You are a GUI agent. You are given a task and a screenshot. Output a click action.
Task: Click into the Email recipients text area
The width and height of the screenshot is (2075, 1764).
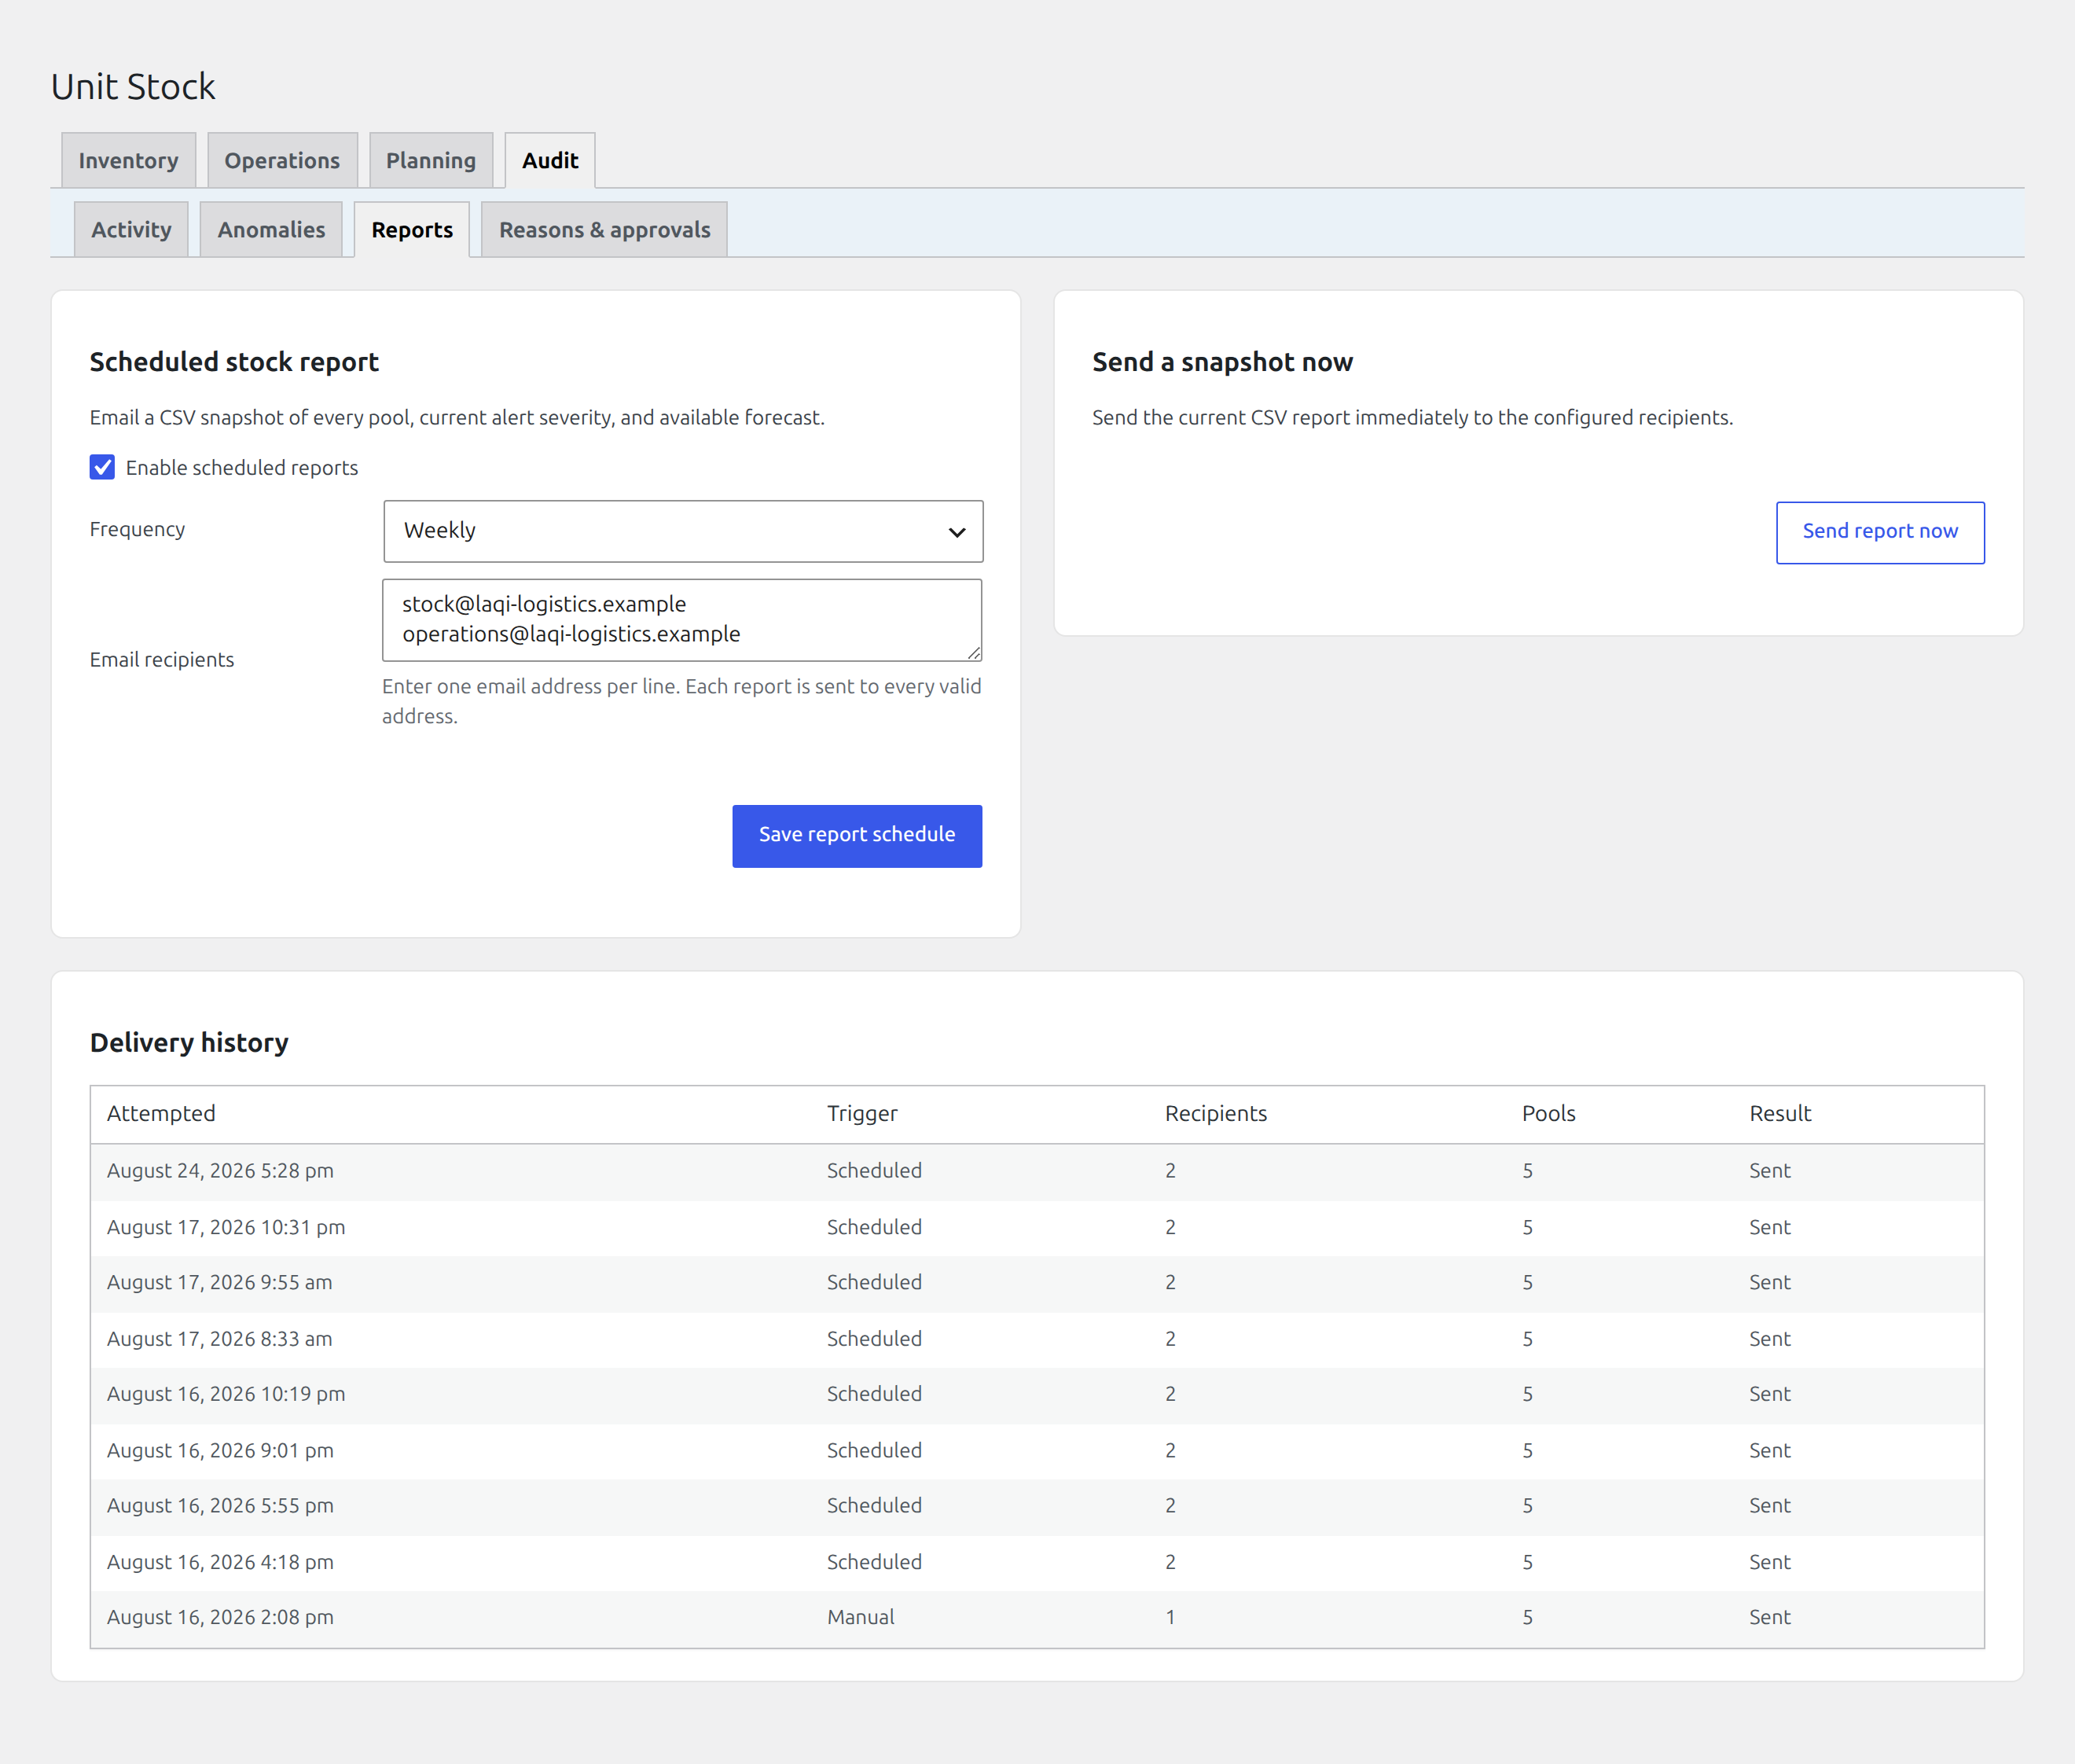682,620
